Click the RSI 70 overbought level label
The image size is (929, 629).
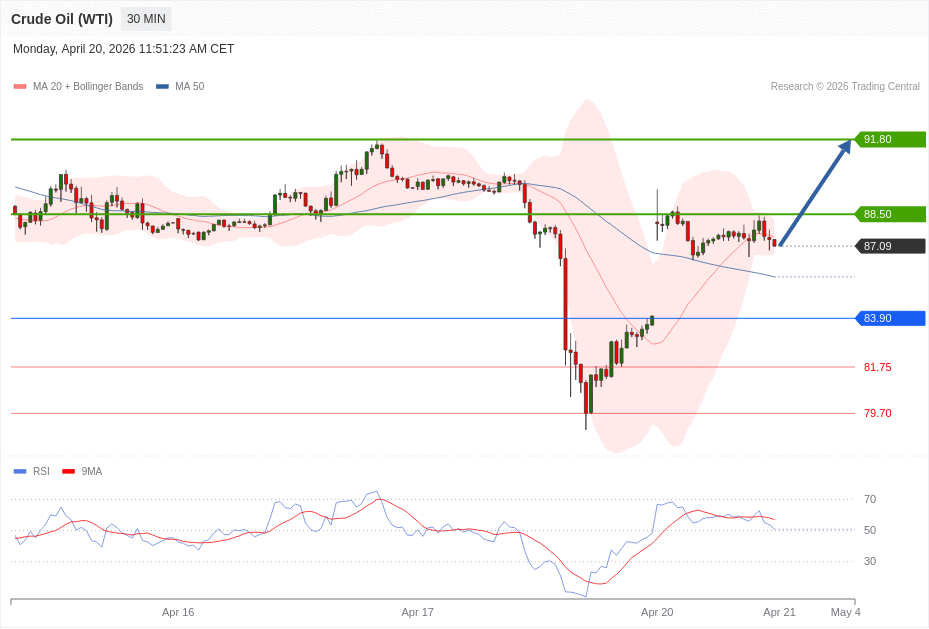click(869, 500)
